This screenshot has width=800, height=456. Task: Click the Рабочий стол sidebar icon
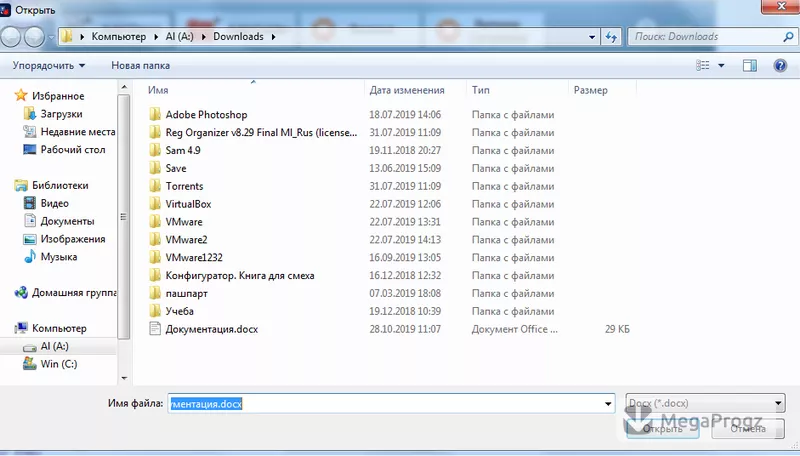(30, 149)
